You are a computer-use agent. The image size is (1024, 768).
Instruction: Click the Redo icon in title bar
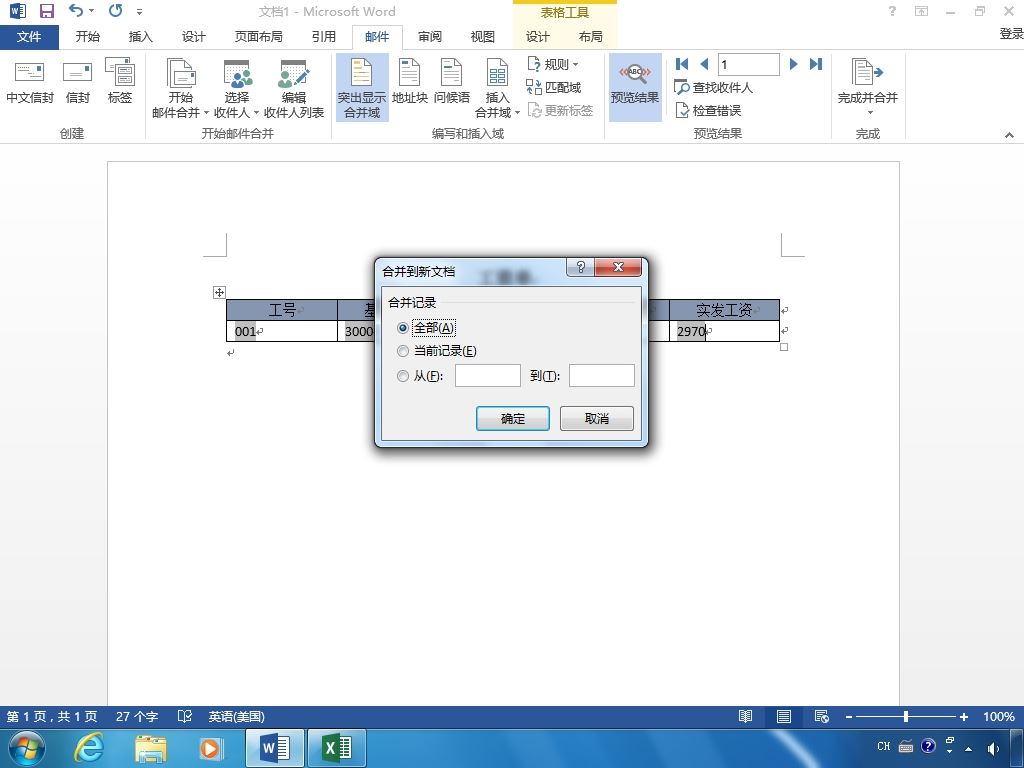coord(116,10)
